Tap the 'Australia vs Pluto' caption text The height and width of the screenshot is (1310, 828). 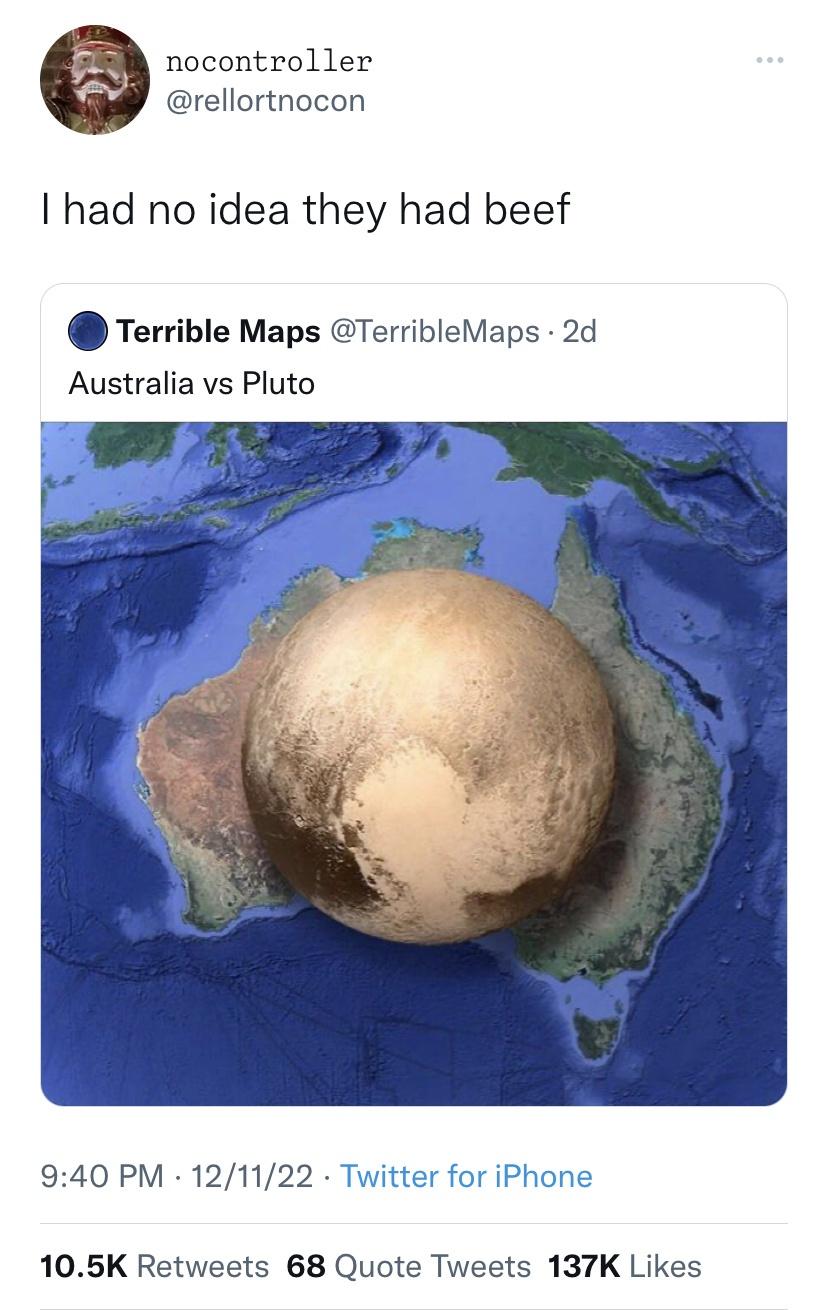pyautogui.click(x=191, y=382)
